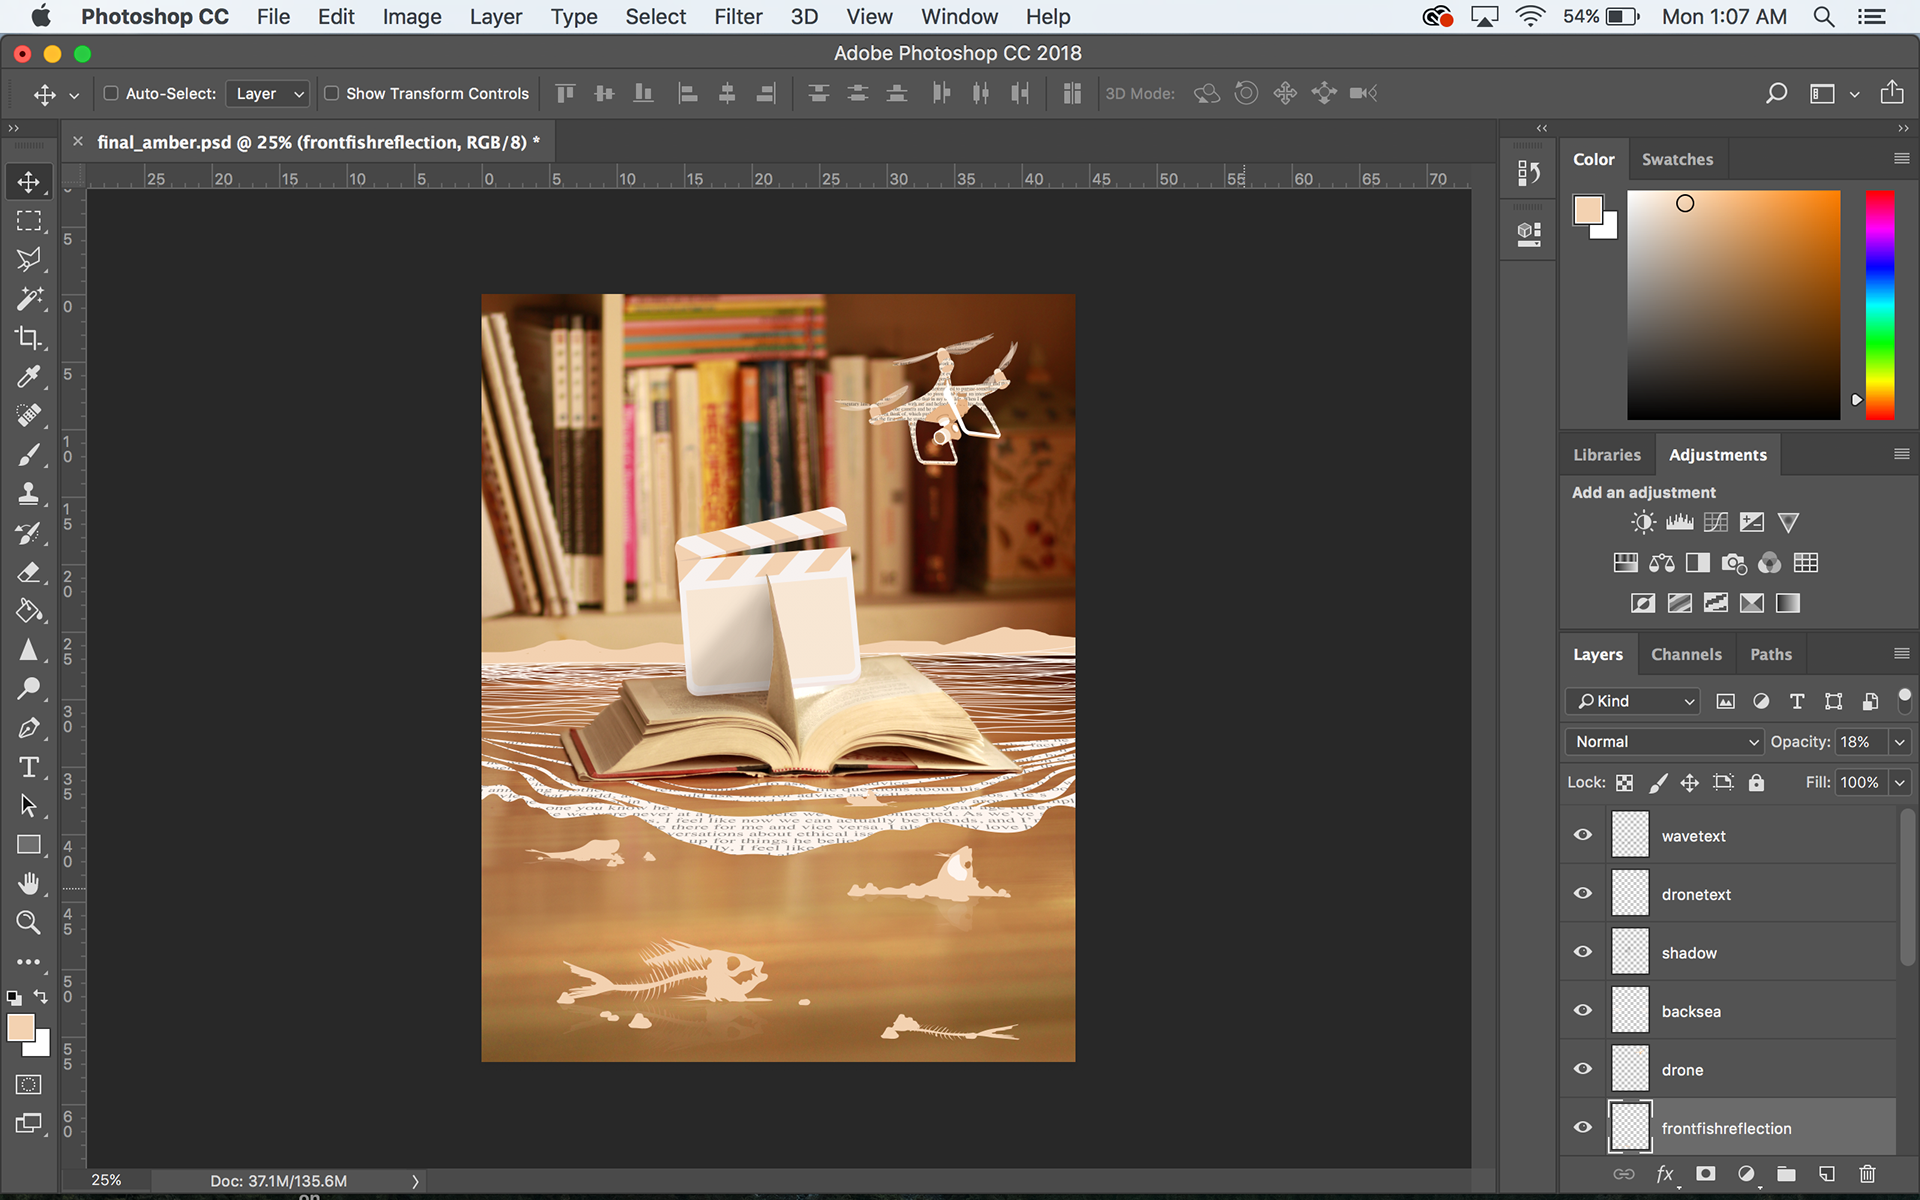Open the Filter menu
This screenshot has width=1920, height=1200.
pos(737,17)
